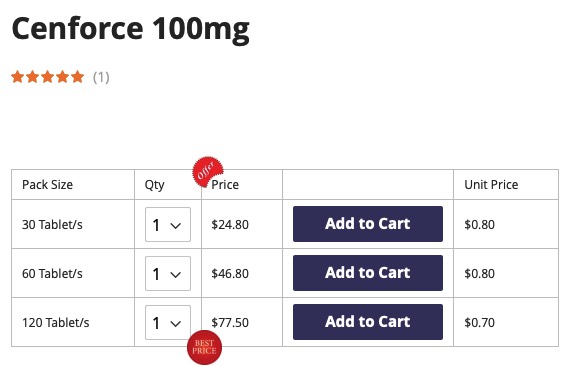The image size is (570, 366).
Task: Add 120 Tablet/s pack to cart
Action: [368, 322]
